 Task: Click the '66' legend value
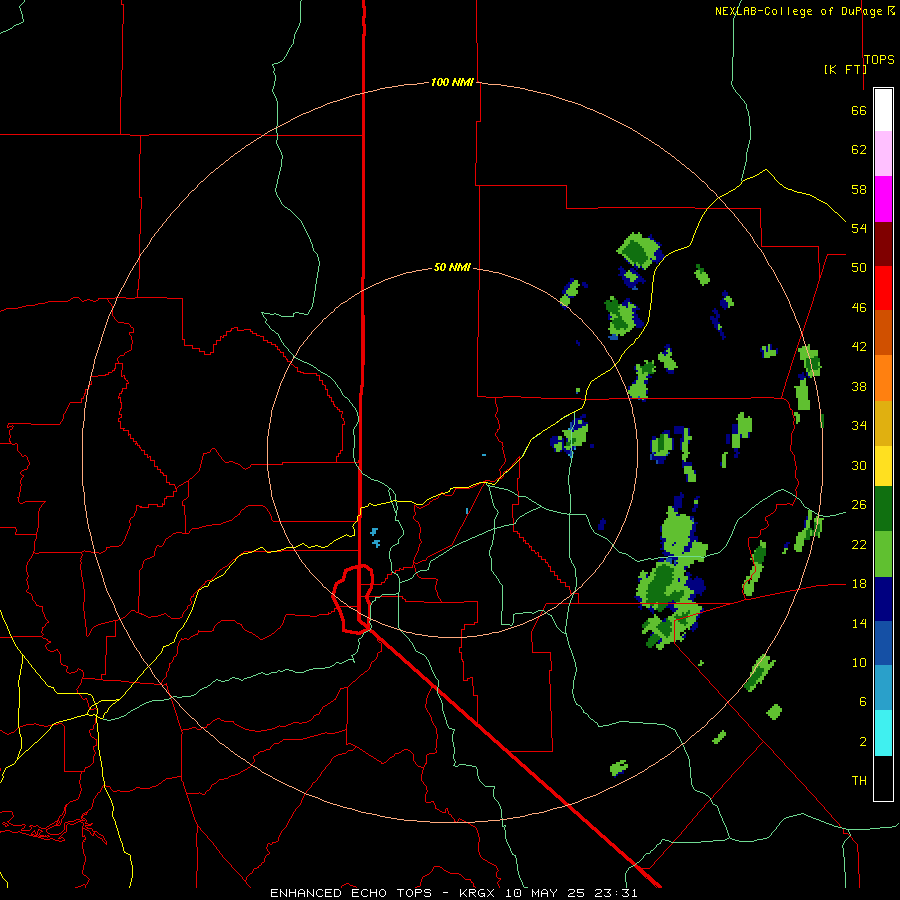(859, 110)
